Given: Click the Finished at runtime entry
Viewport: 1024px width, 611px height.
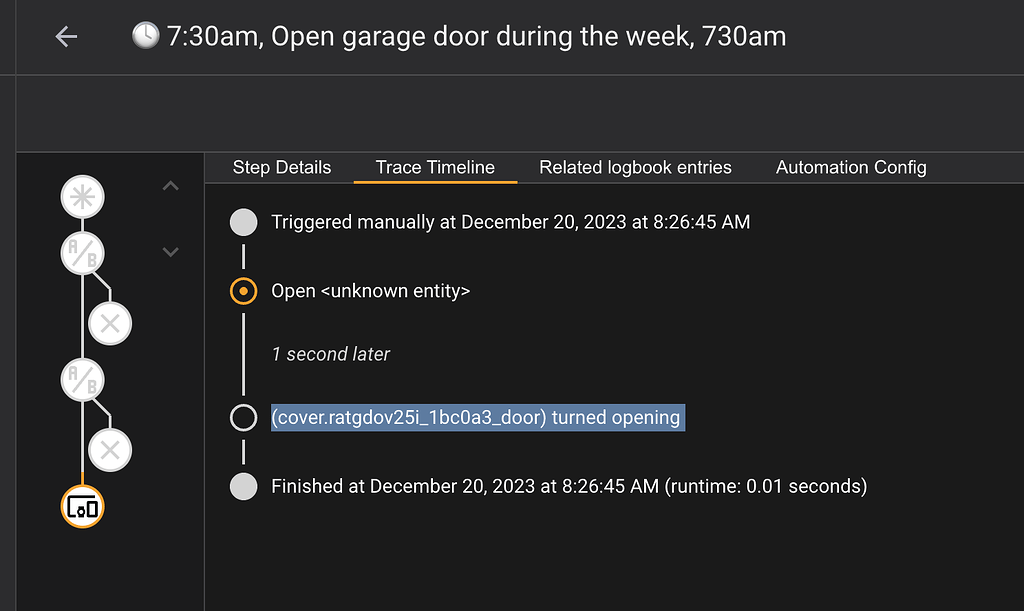Looking at the screenshot, I should click(567, 486).
